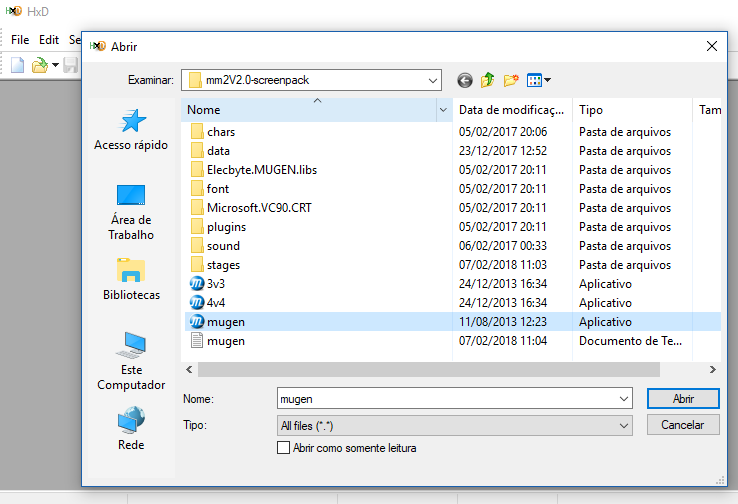This screenshot has width=738, height=504.
Task: Sort by the Nome column header
Action: [x=309, y=110]
